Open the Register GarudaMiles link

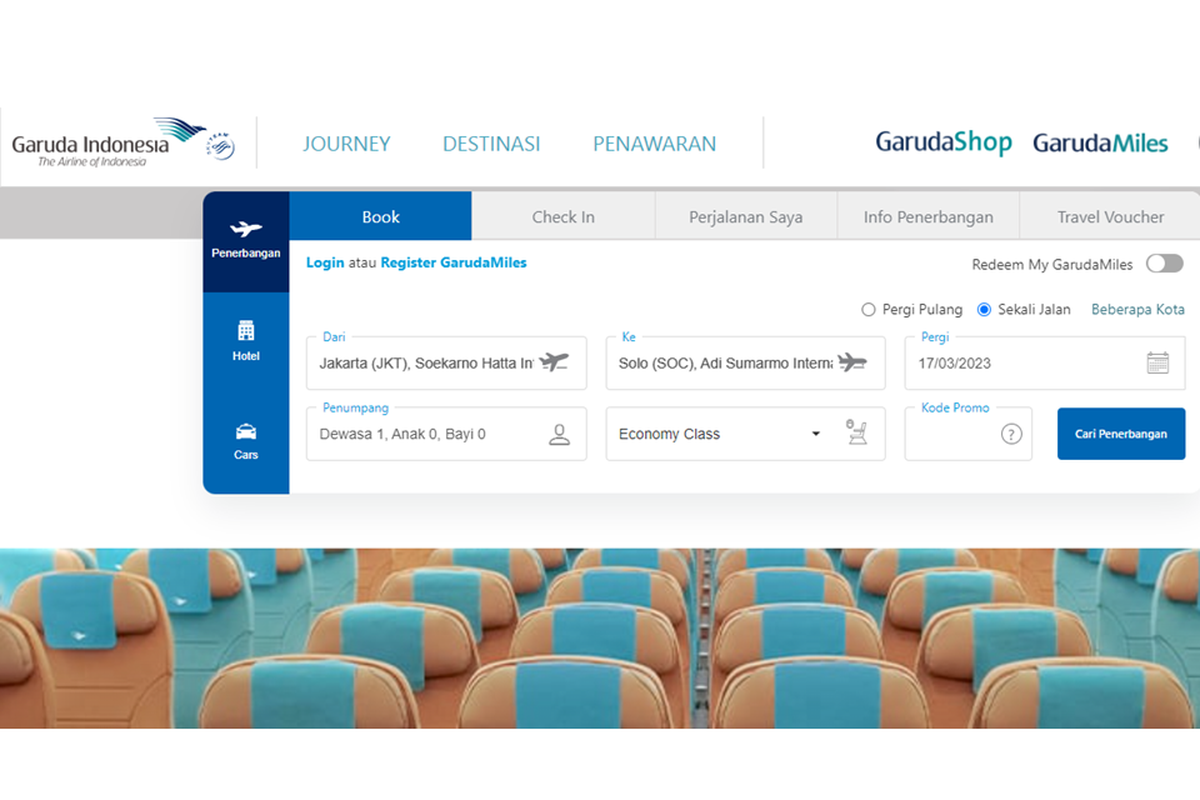453,262
